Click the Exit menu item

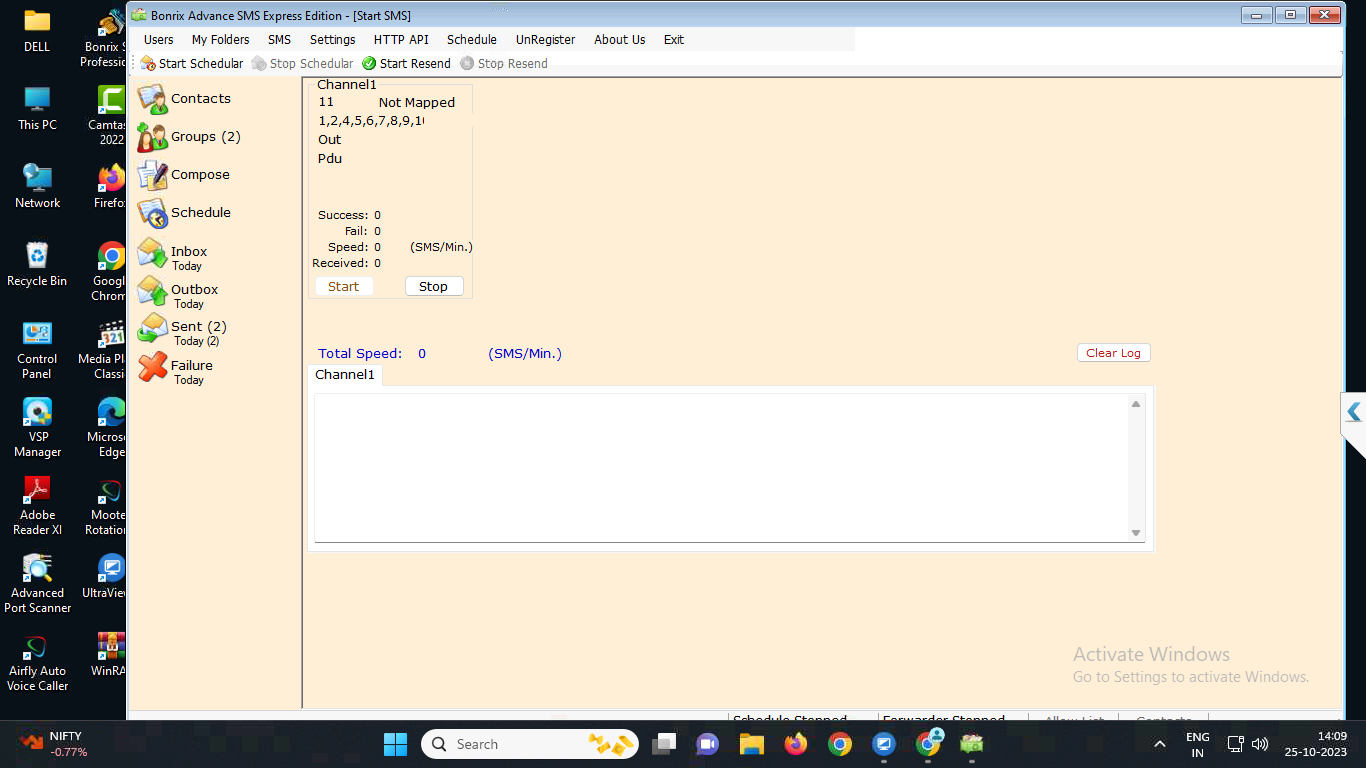click(x=674, y=40)
